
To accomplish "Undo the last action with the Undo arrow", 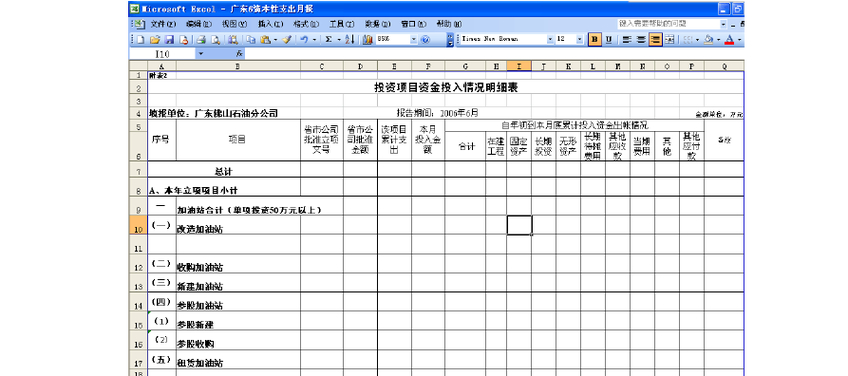I will pyautogui.click(x=304, y=39).
